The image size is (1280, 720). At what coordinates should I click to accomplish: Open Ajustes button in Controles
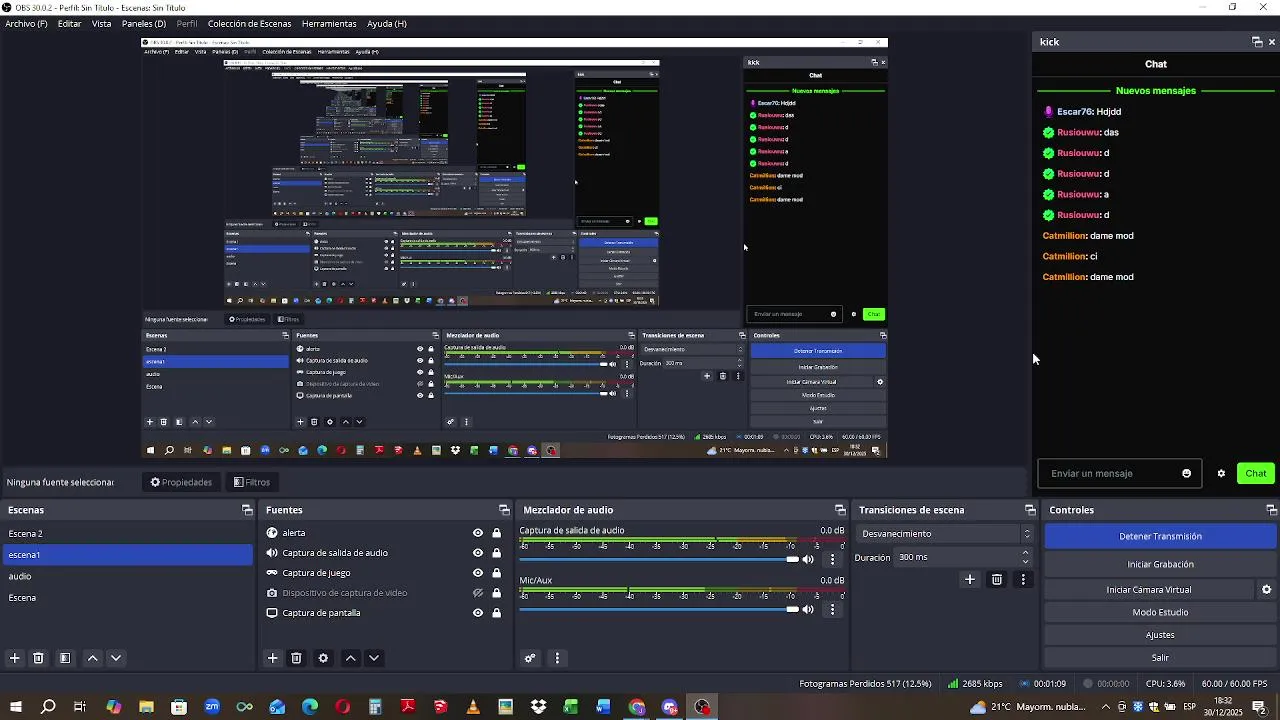[x=1160, y=635]
